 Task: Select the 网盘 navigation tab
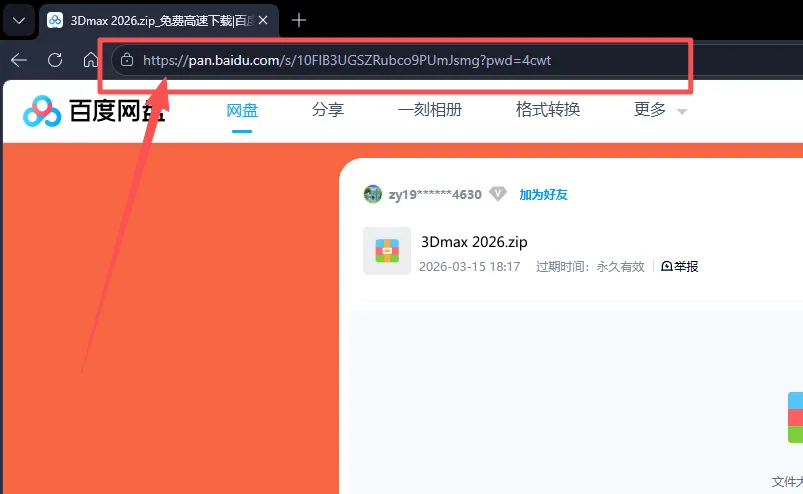242,110
